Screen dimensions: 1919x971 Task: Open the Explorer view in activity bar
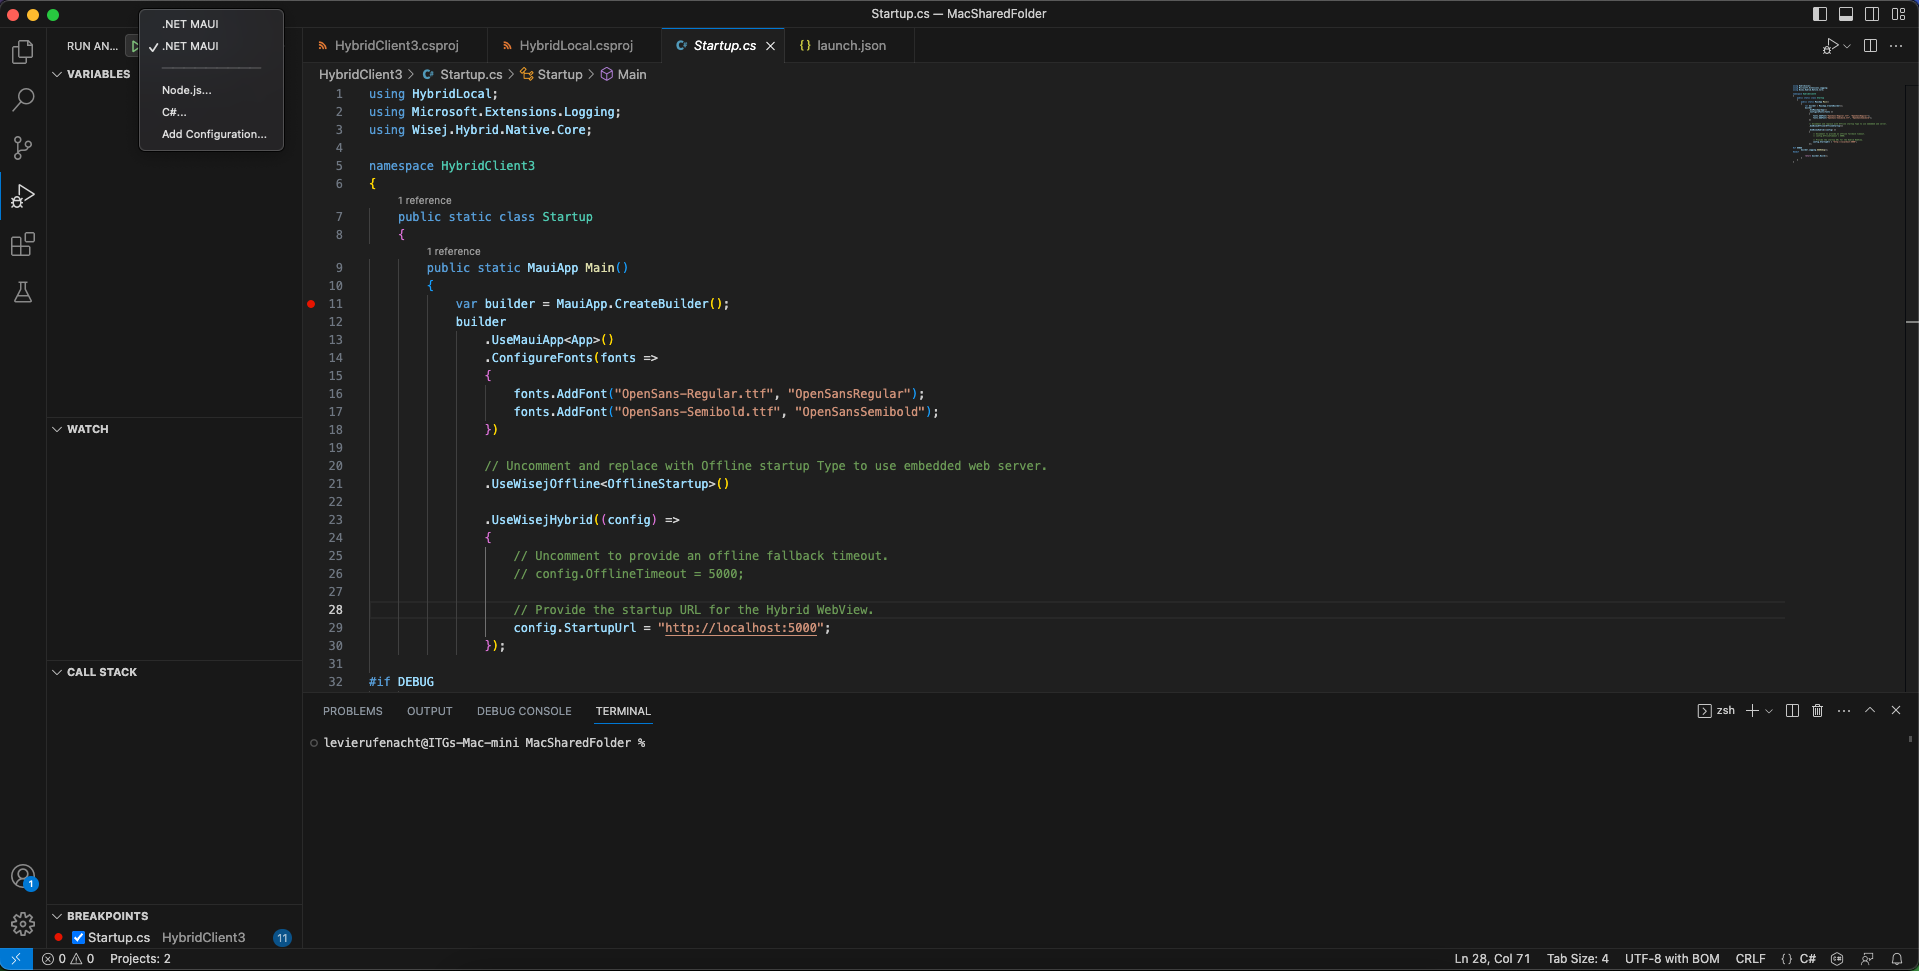click(x=22, y=52)
